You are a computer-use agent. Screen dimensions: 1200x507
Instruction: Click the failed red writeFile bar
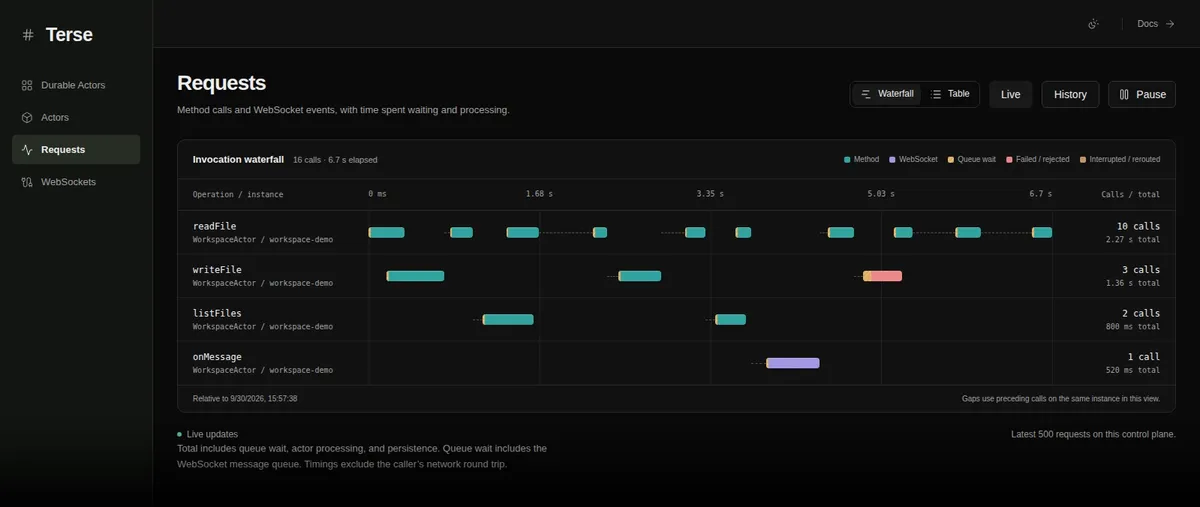coord(883,276)
